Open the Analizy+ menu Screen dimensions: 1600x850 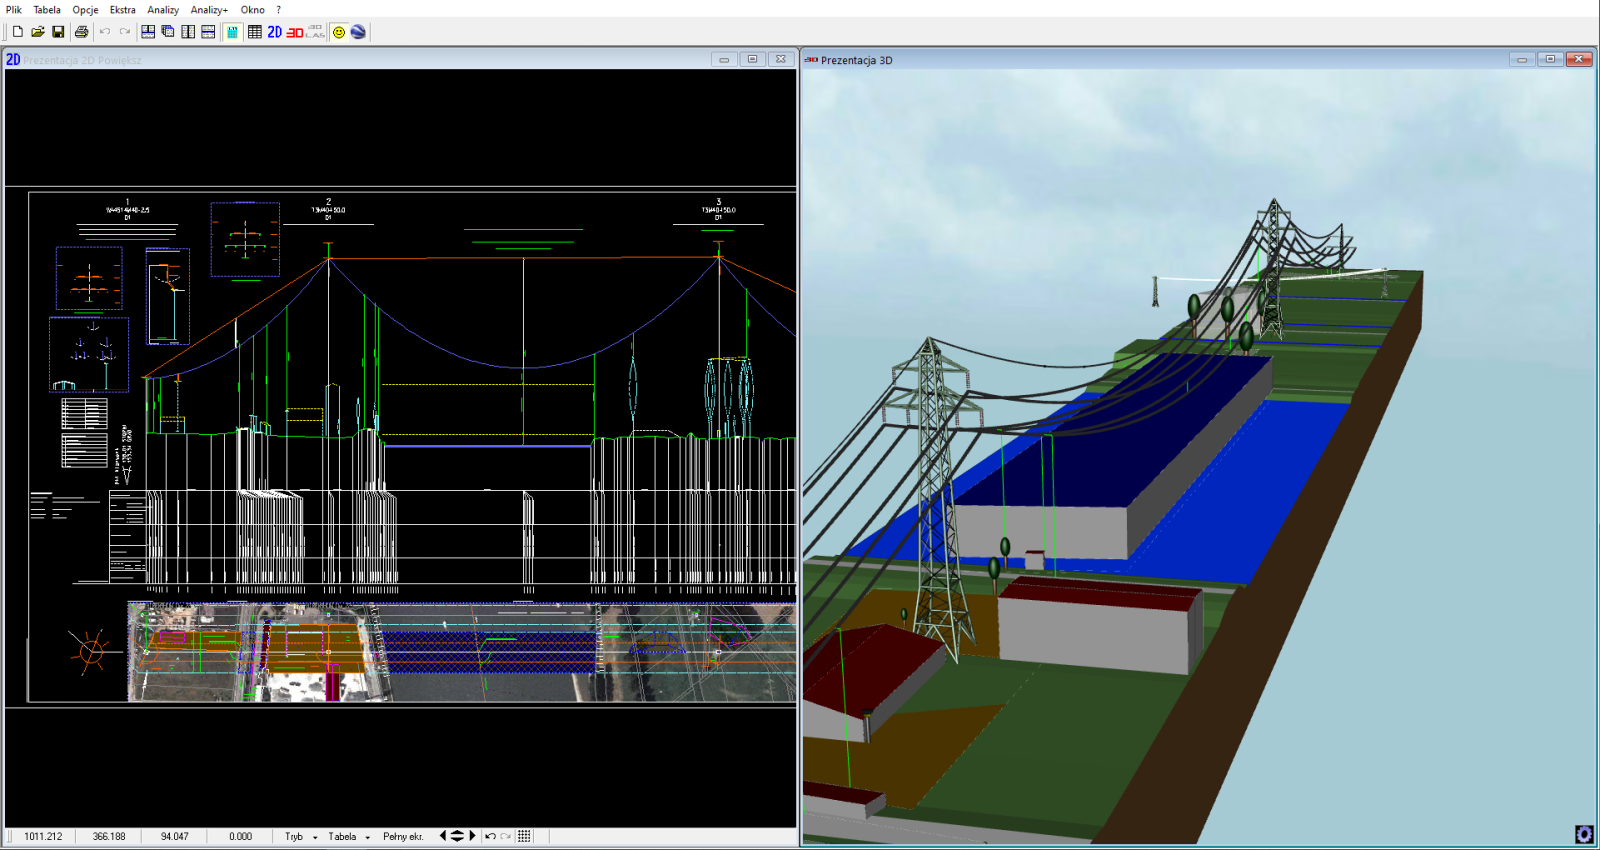[x=209, y=10]
